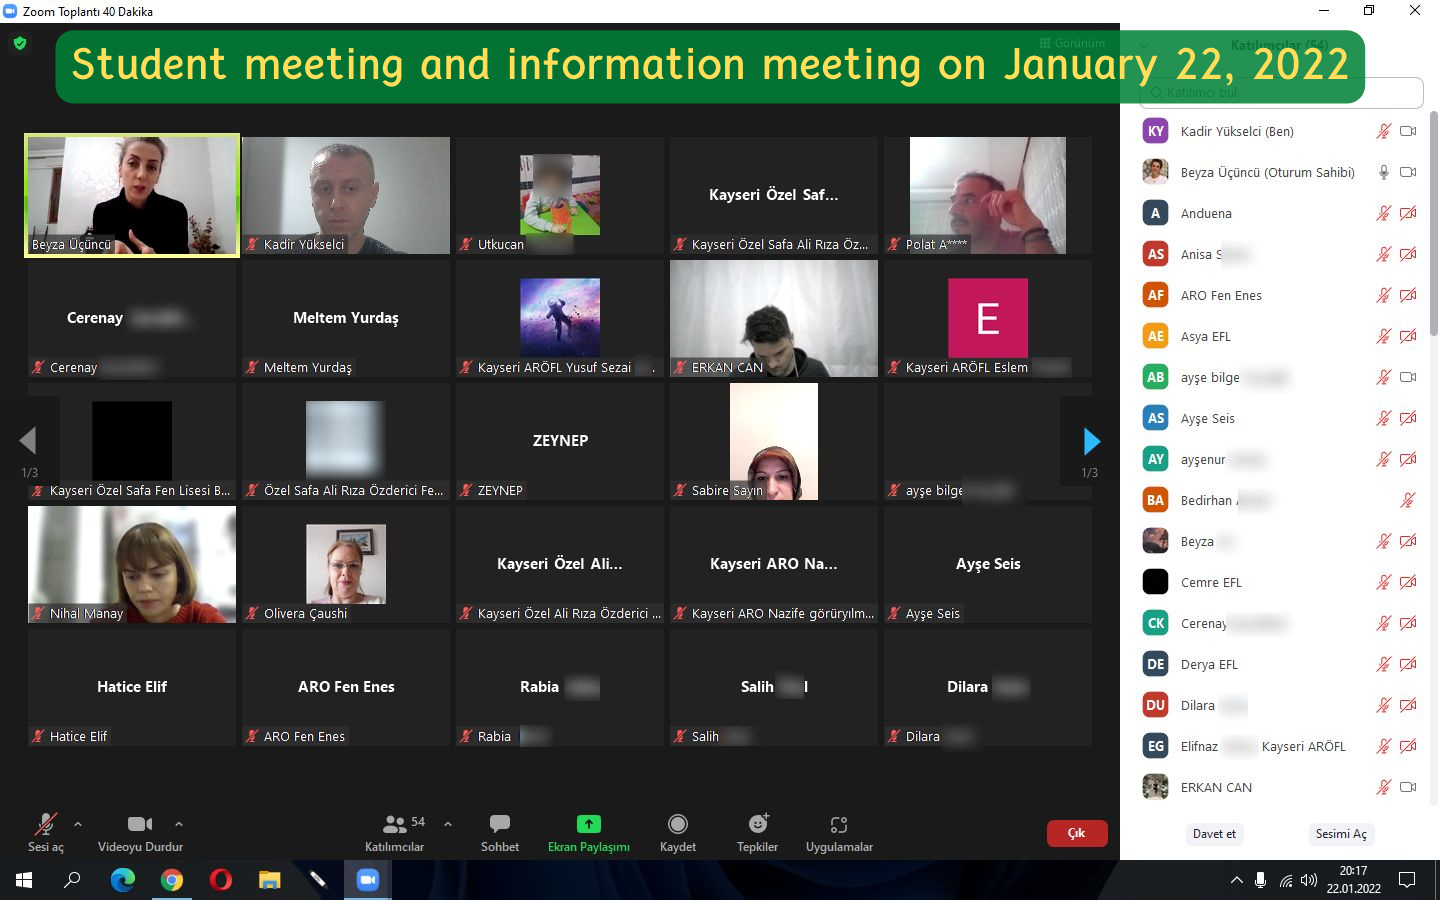
Task: Click the Katılımcı bul search field
Action: (1281, 92)
